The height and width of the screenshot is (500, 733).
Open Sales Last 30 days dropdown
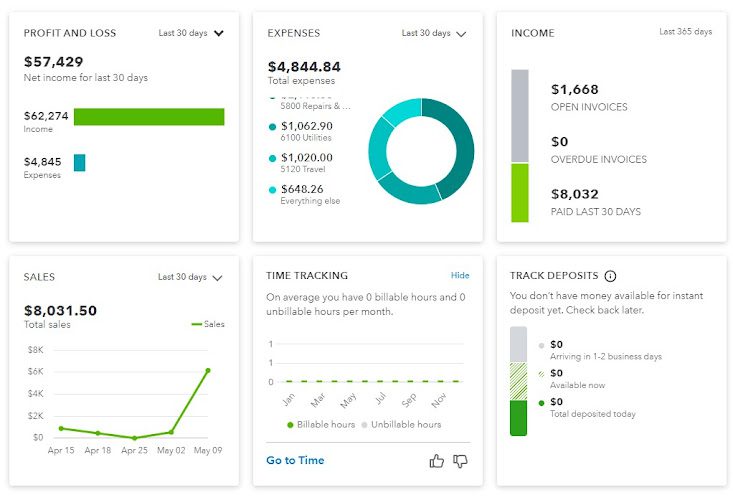[190, 277]
